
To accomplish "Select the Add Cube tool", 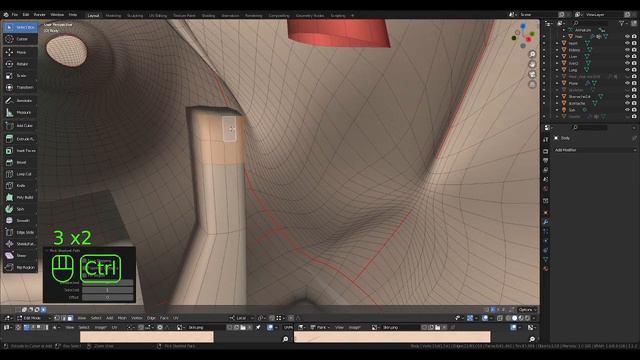I will pos(20,126).
